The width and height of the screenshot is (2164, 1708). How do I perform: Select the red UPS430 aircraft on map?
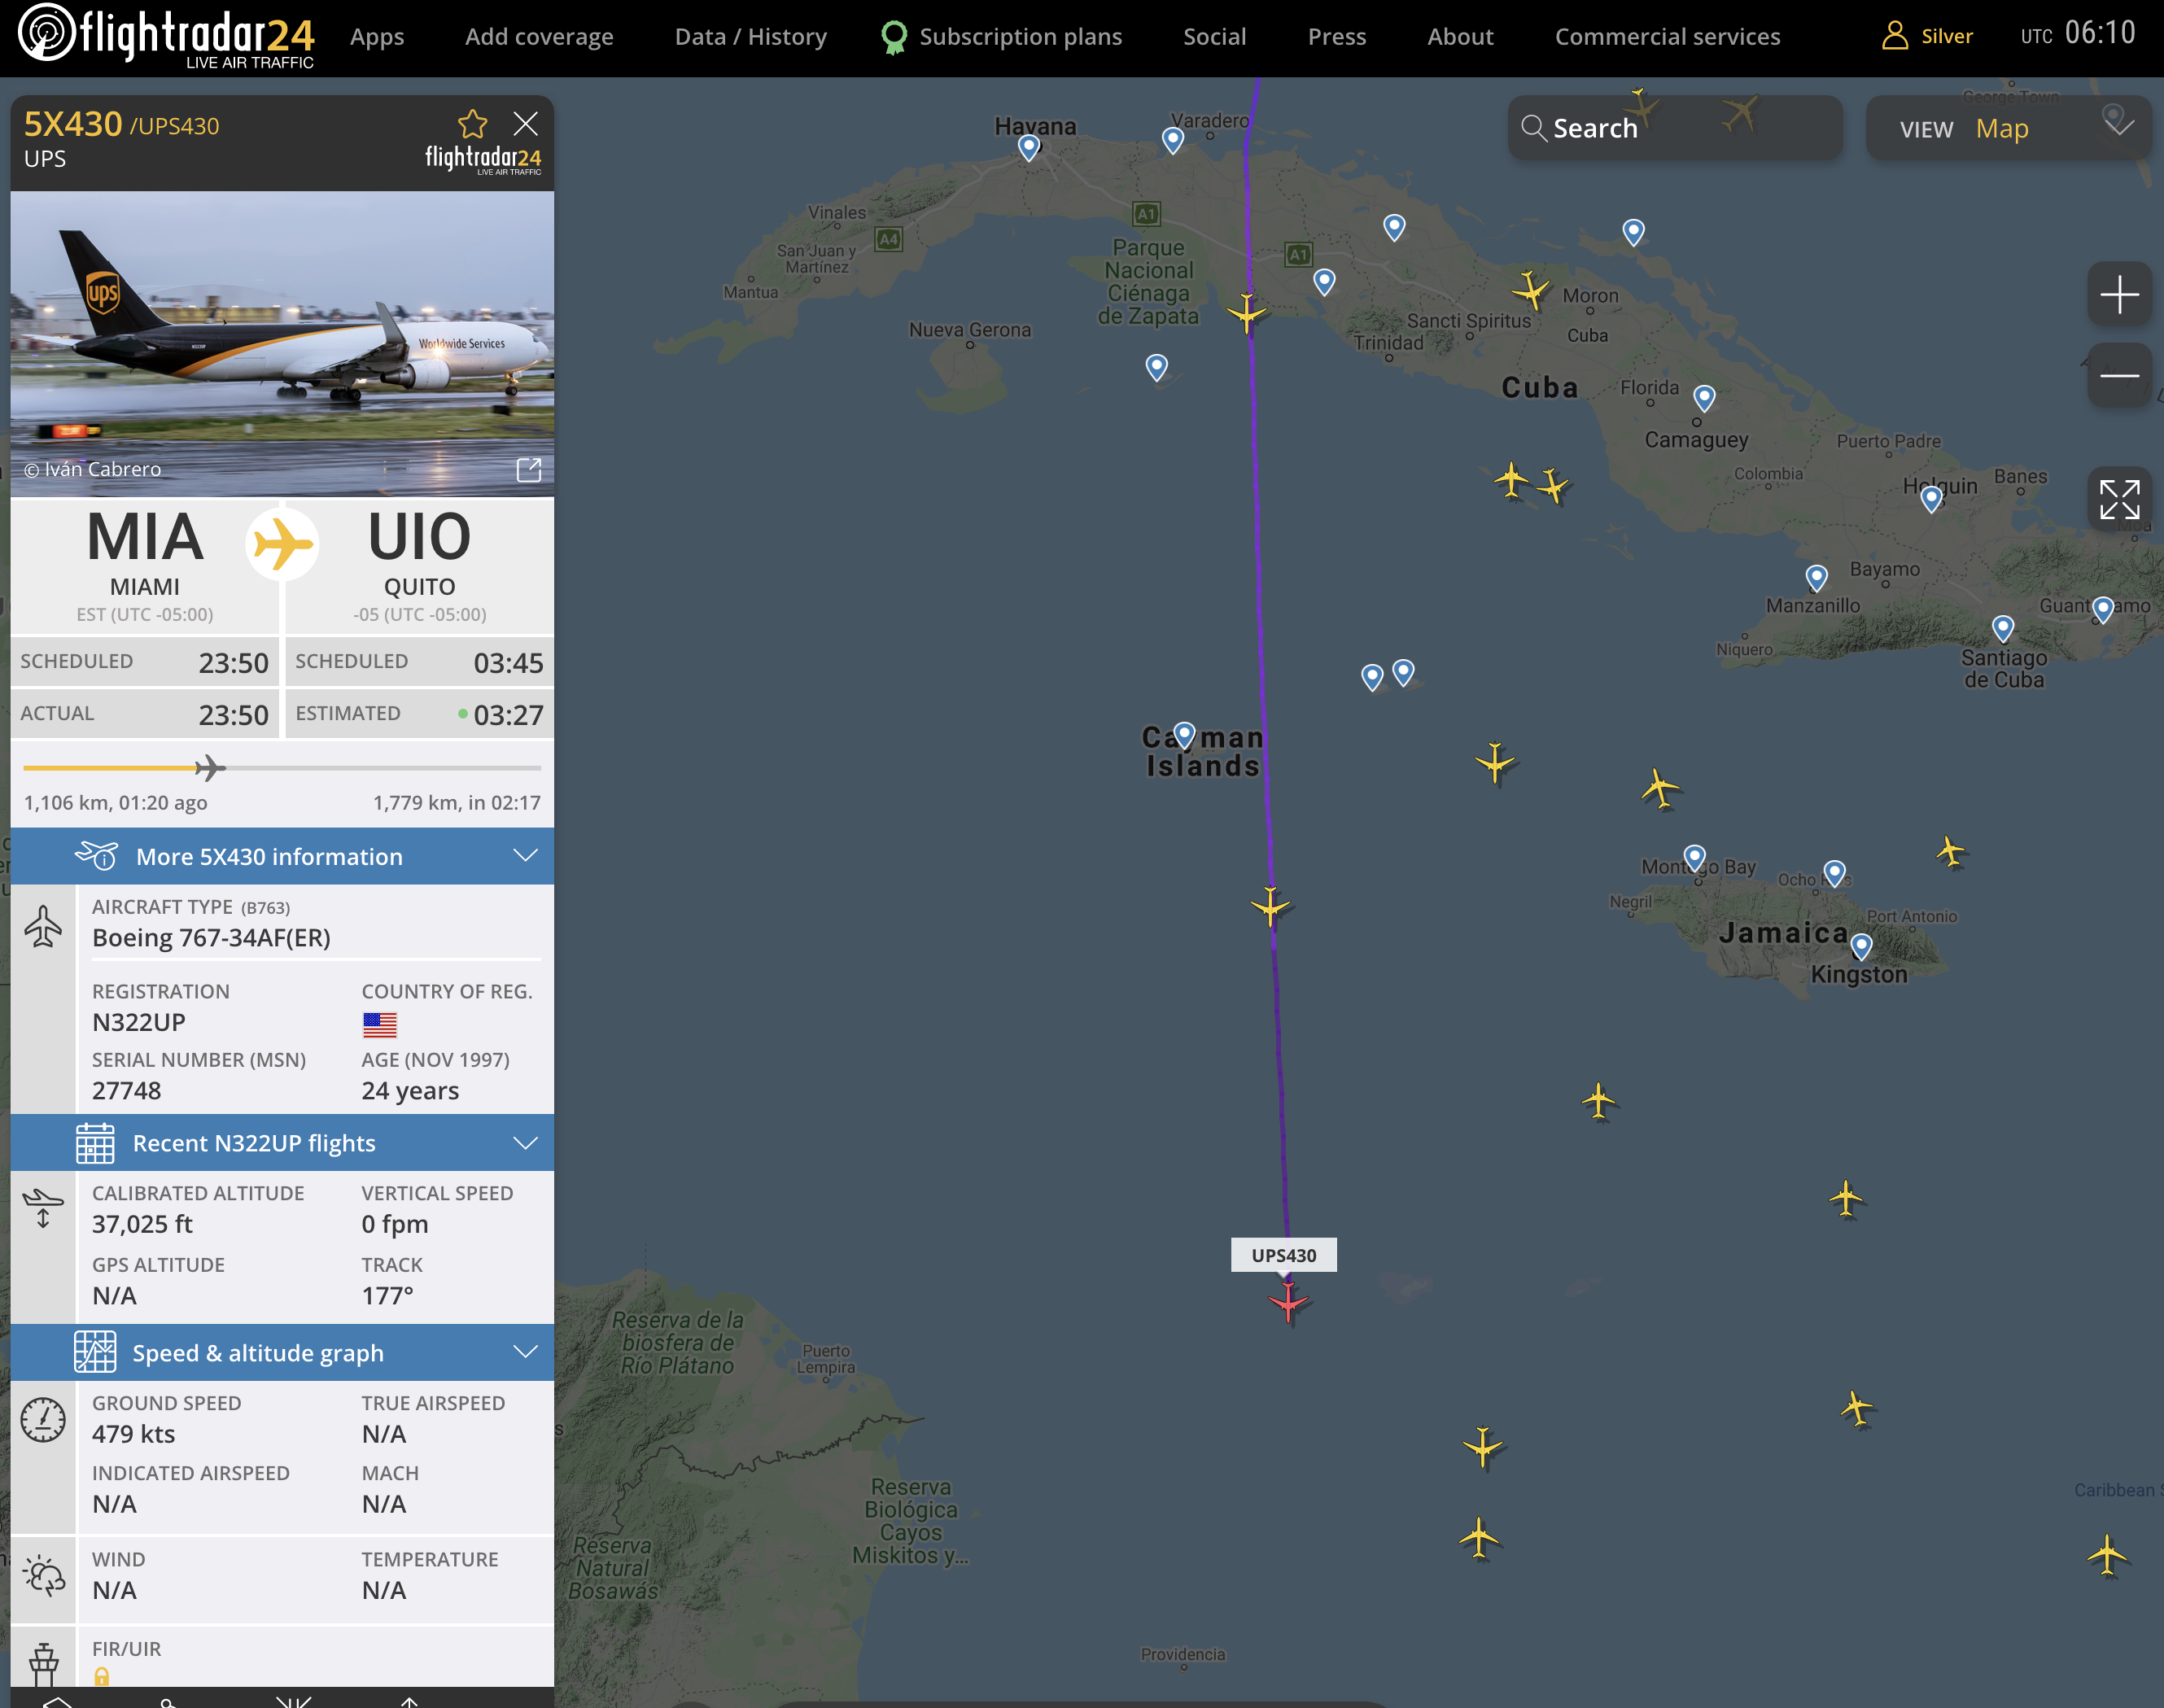point(1288,1302)
